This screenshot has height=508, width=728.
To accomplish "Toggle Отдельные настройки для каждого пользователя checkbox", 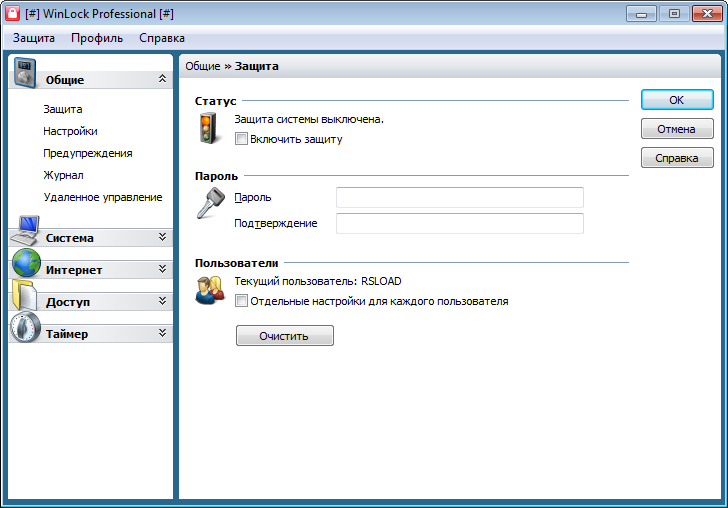I will click(241, 301).
